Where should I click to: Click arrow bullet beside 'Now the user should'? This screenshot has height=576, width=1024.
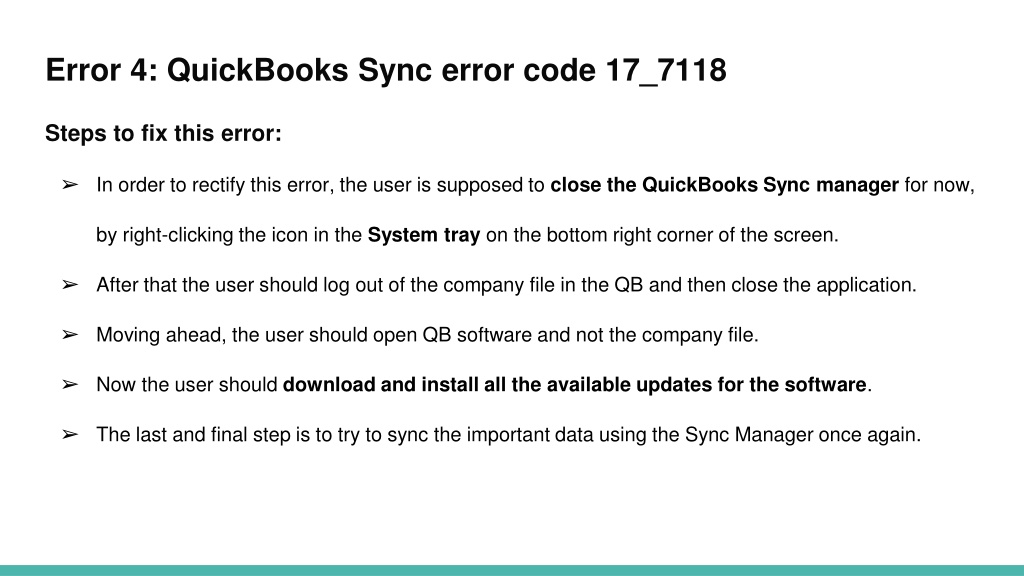(x=70, y=385)
